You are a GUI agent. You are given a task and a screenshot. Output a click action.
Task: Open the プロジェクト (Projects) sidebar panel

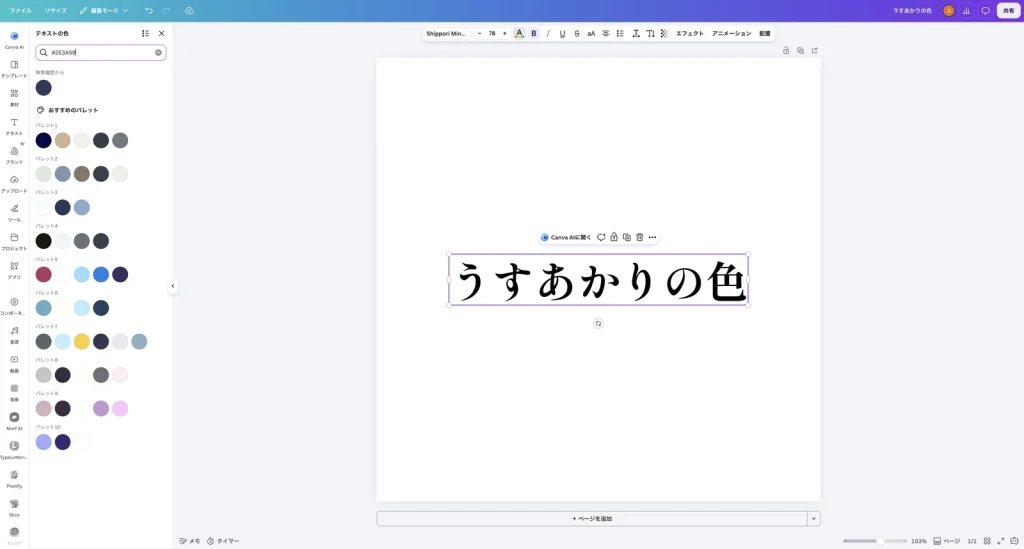tap(14, 241)
